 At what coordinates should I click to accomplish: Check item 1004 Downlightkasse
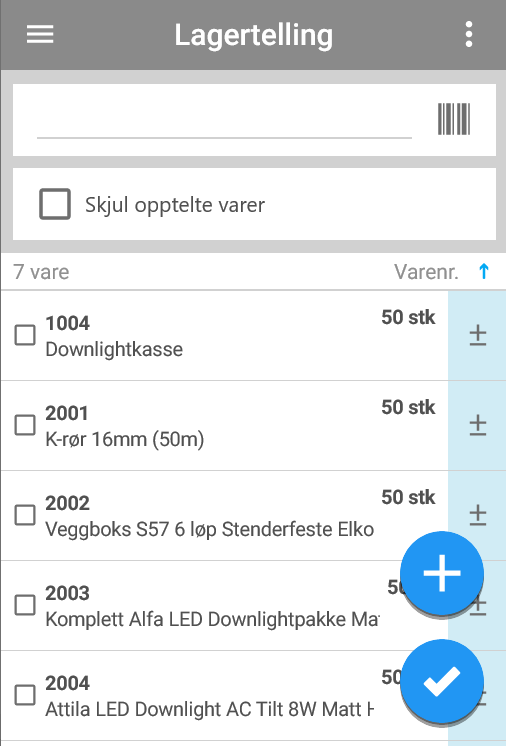25,335
